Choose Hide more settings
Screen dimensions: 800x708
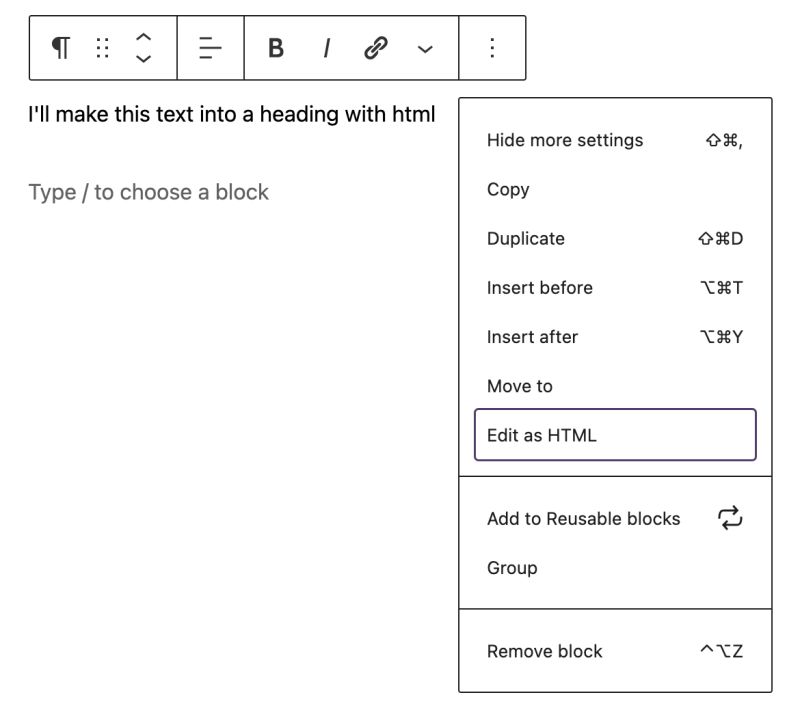coord(565,140)
